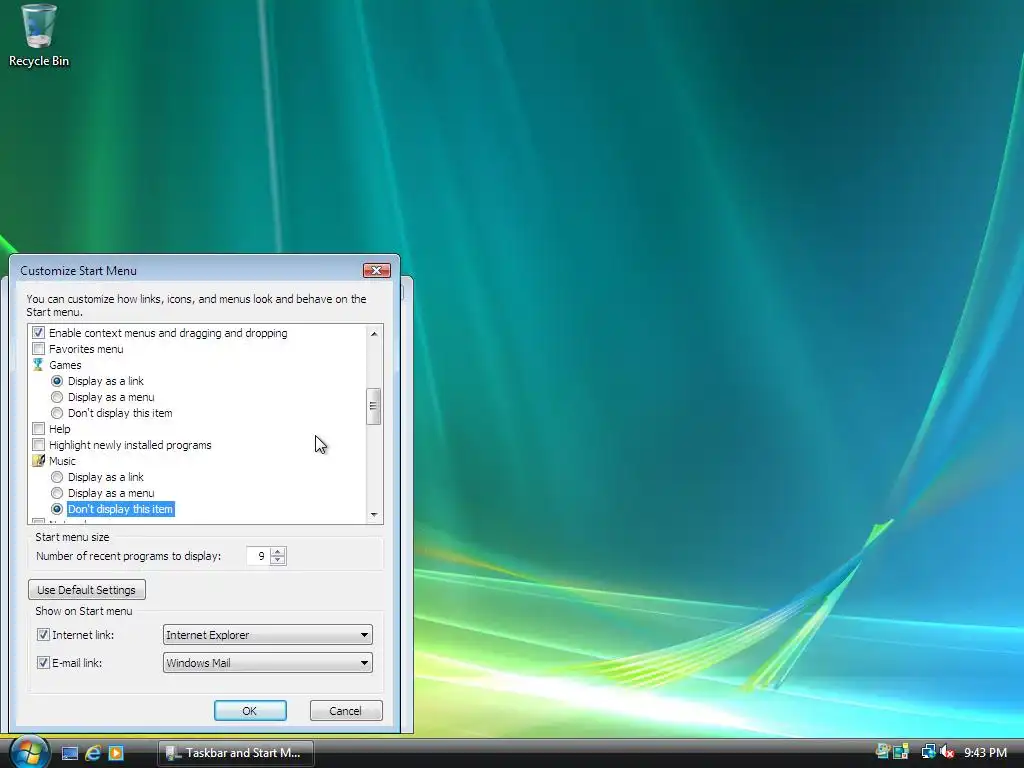The width and height of the screenshot is (1024, 768).
Task: Uncheck Enable context menus and dragging
Action: [x=39, y=332]
